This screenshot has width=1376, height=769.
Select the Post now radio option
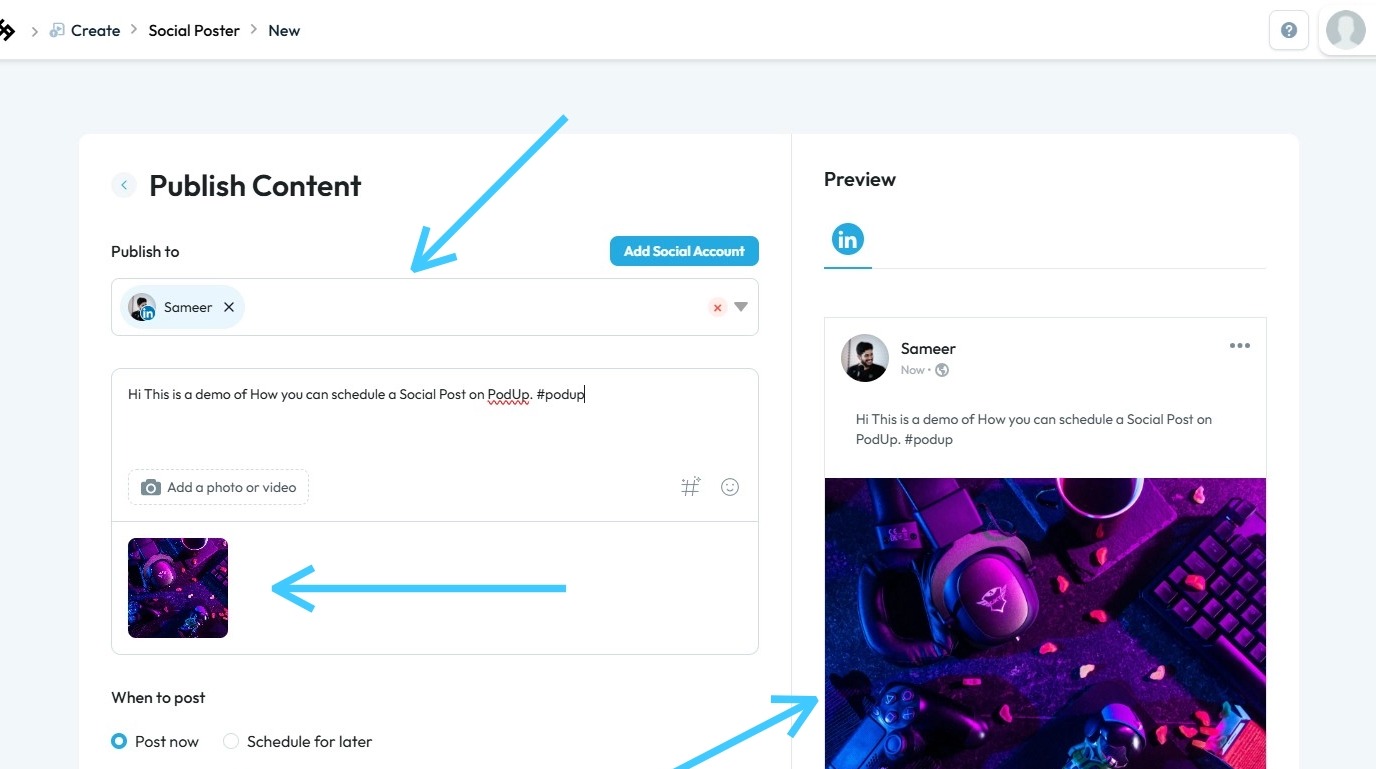pyautogui.click(x=119, y=741)
